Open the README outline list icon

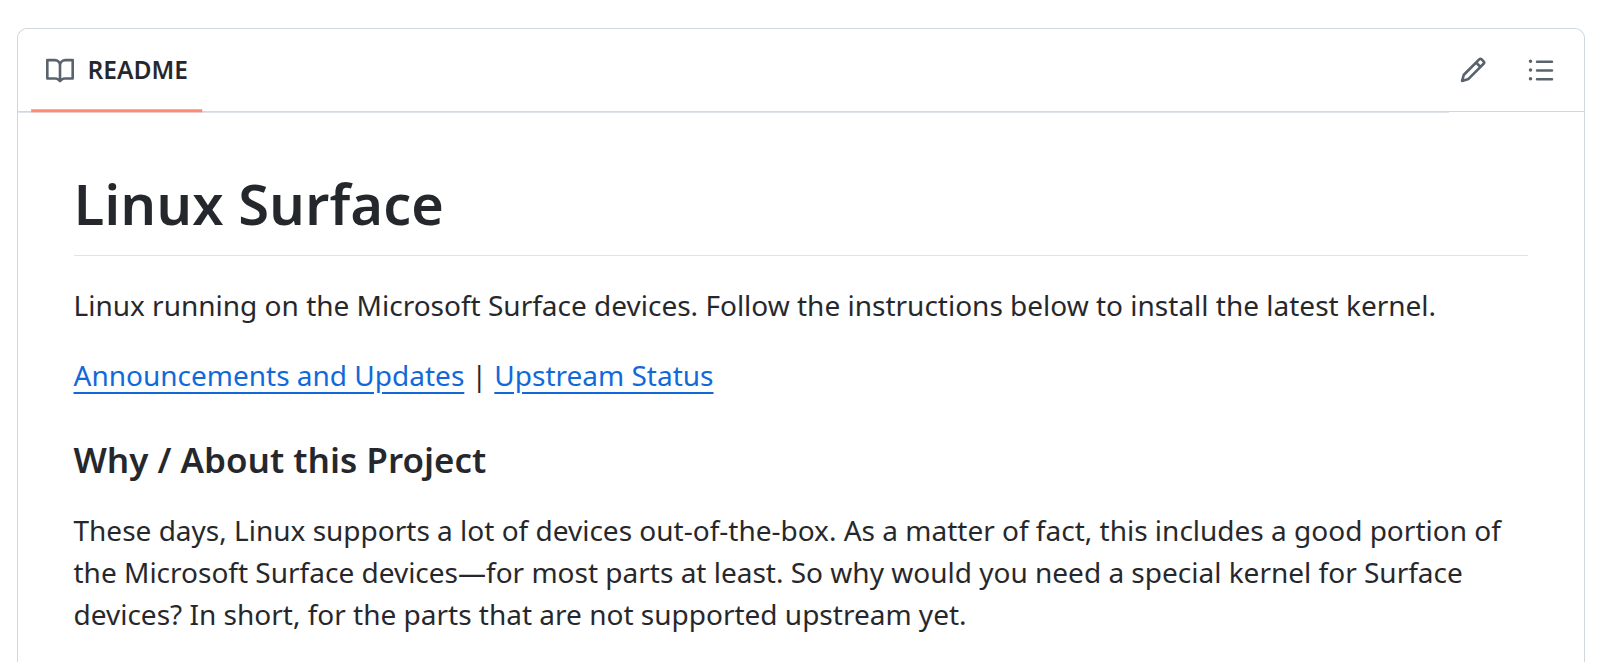[x=1540, y=70]
